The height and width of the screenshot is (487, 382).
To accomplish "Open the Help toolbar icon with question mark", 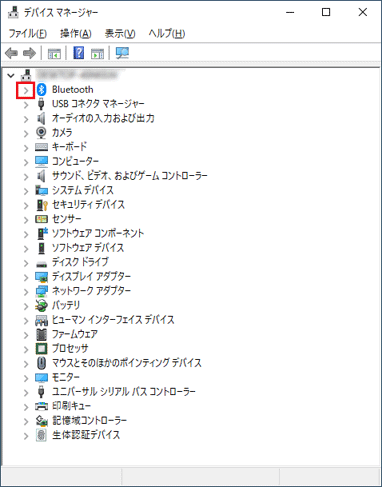I will tap(79, 53).
